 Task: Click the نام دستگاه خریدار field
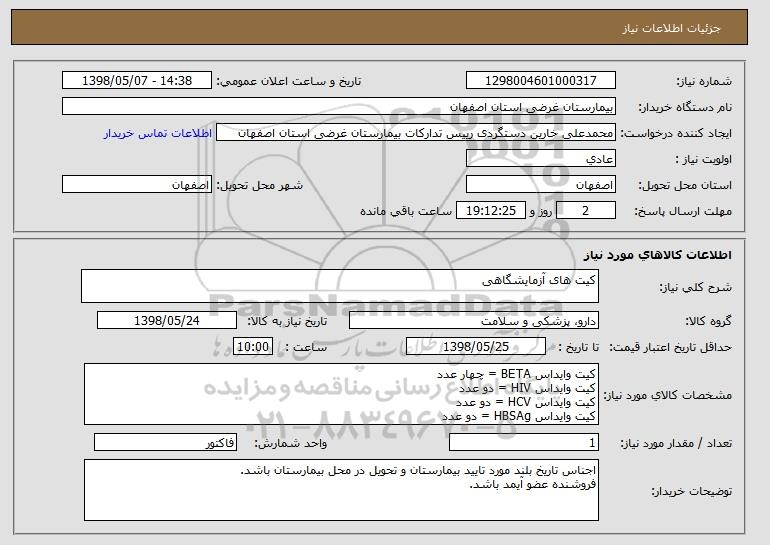[339, 107]
